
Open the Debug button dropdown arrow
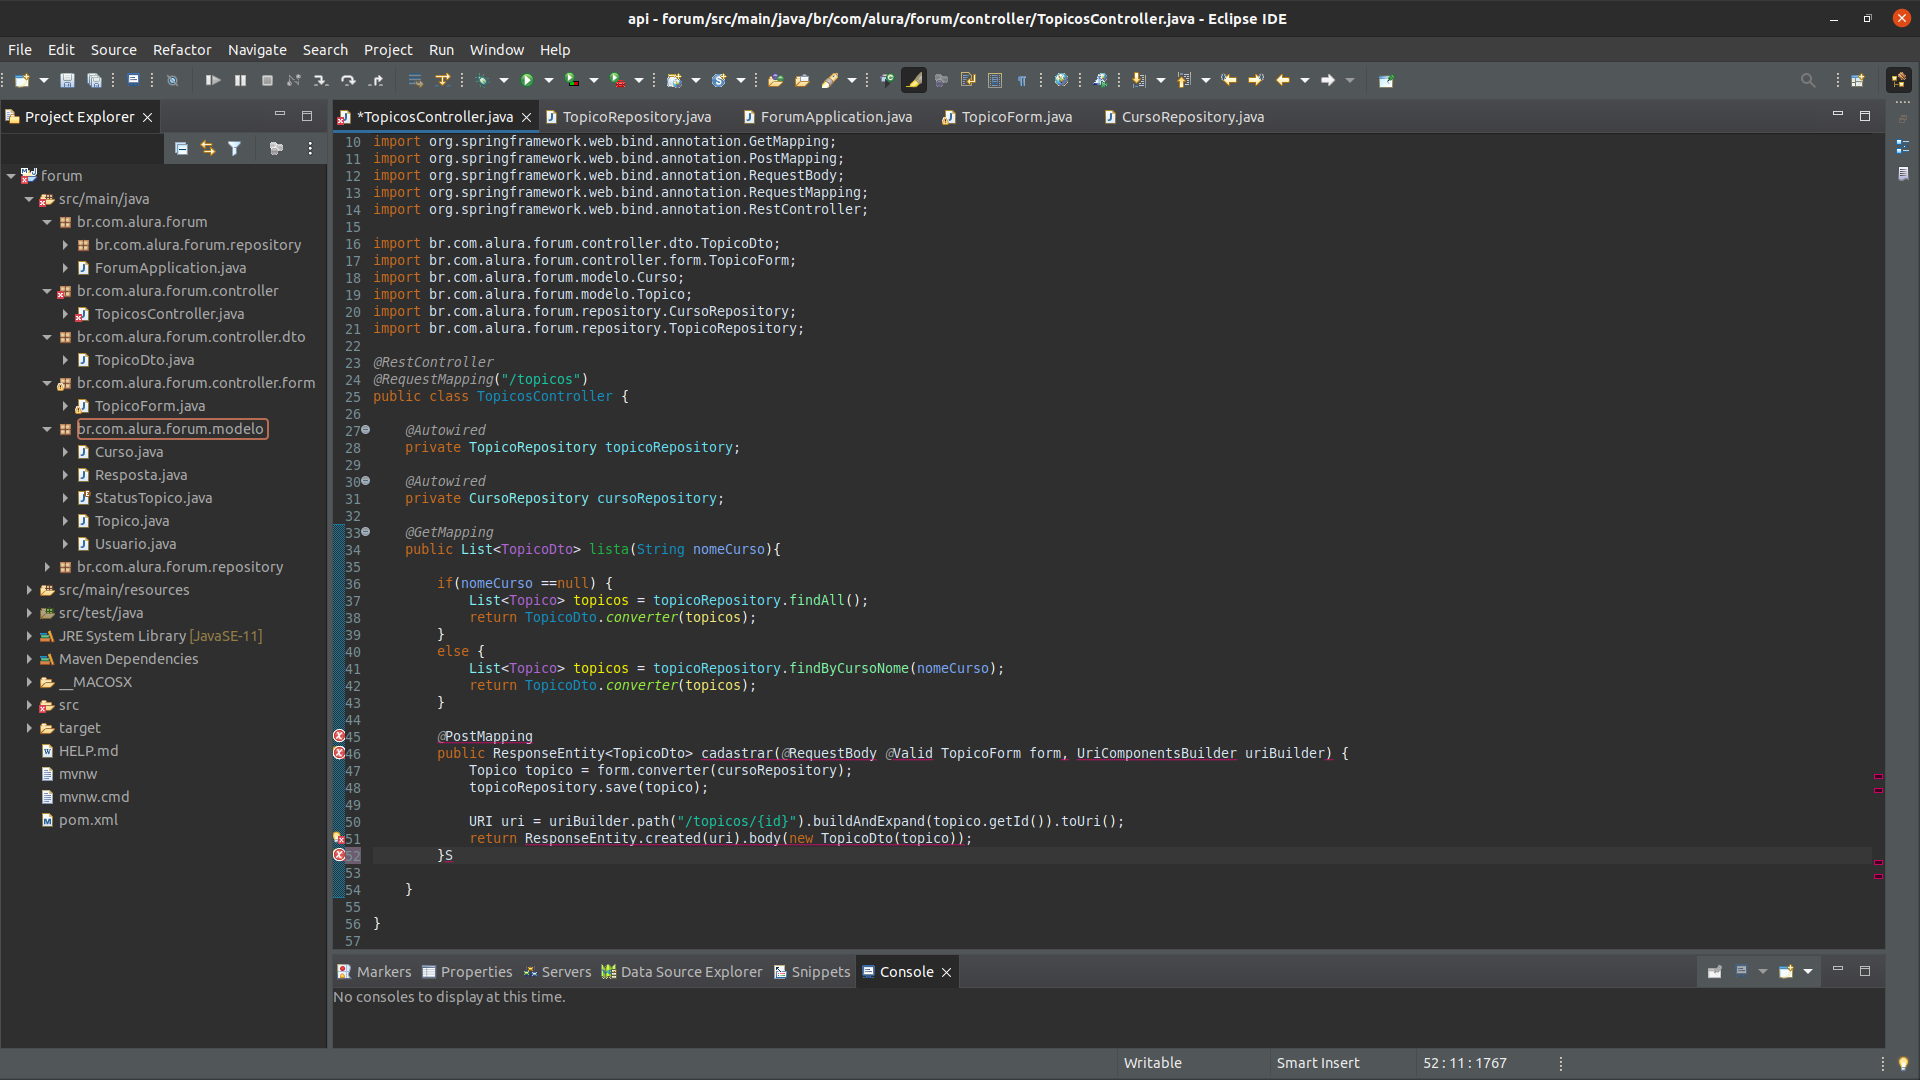(504, 80)
